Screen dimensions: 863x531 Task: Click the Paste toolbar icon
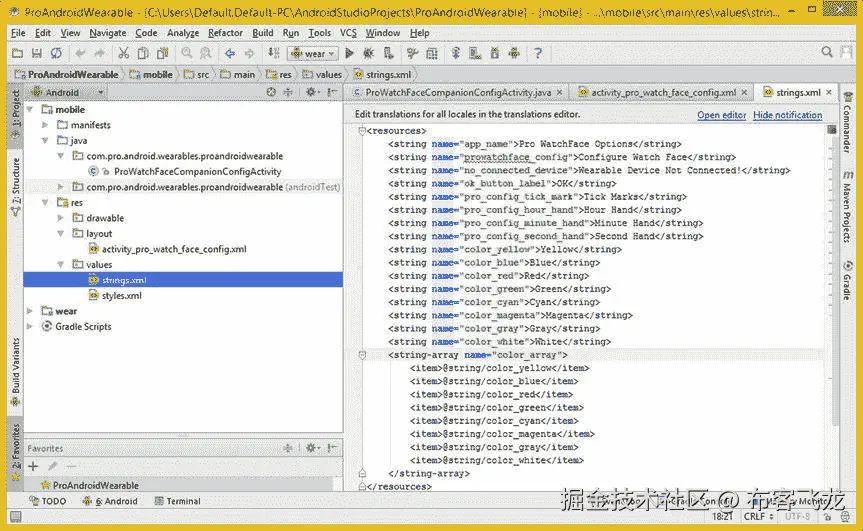(163, 53)
